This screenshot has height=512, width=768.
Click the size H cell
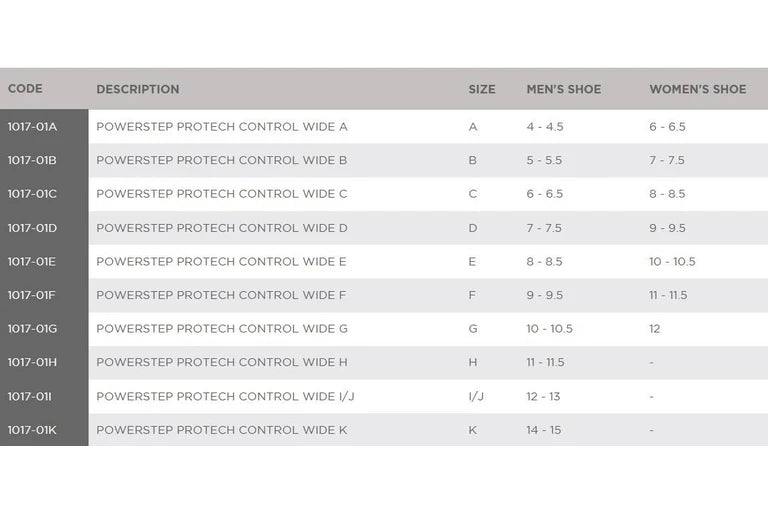click(473, 362)
